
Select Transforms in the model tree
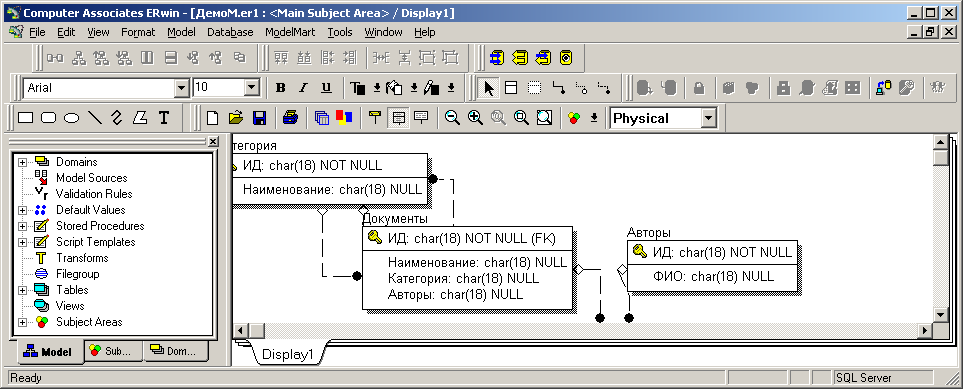point(82,258)
